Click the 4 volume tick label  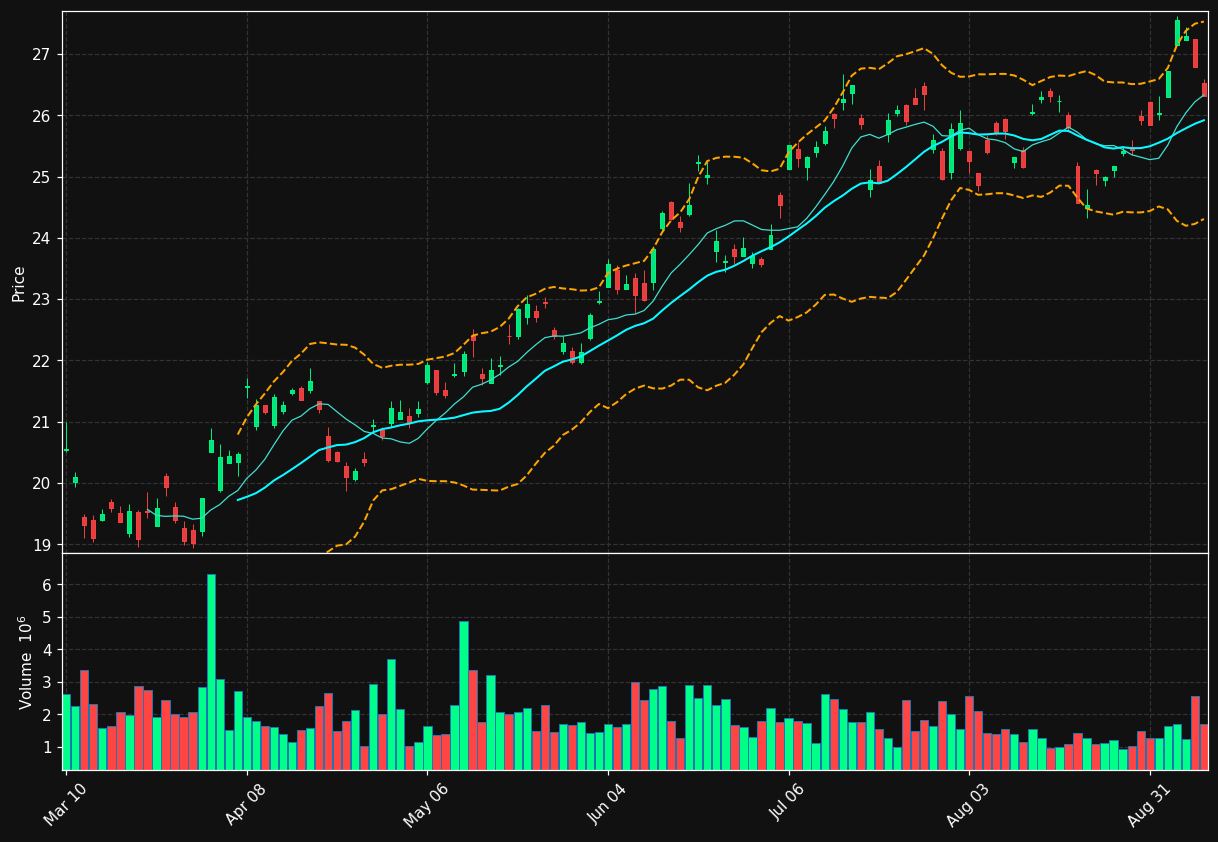(x=48, y=650)
